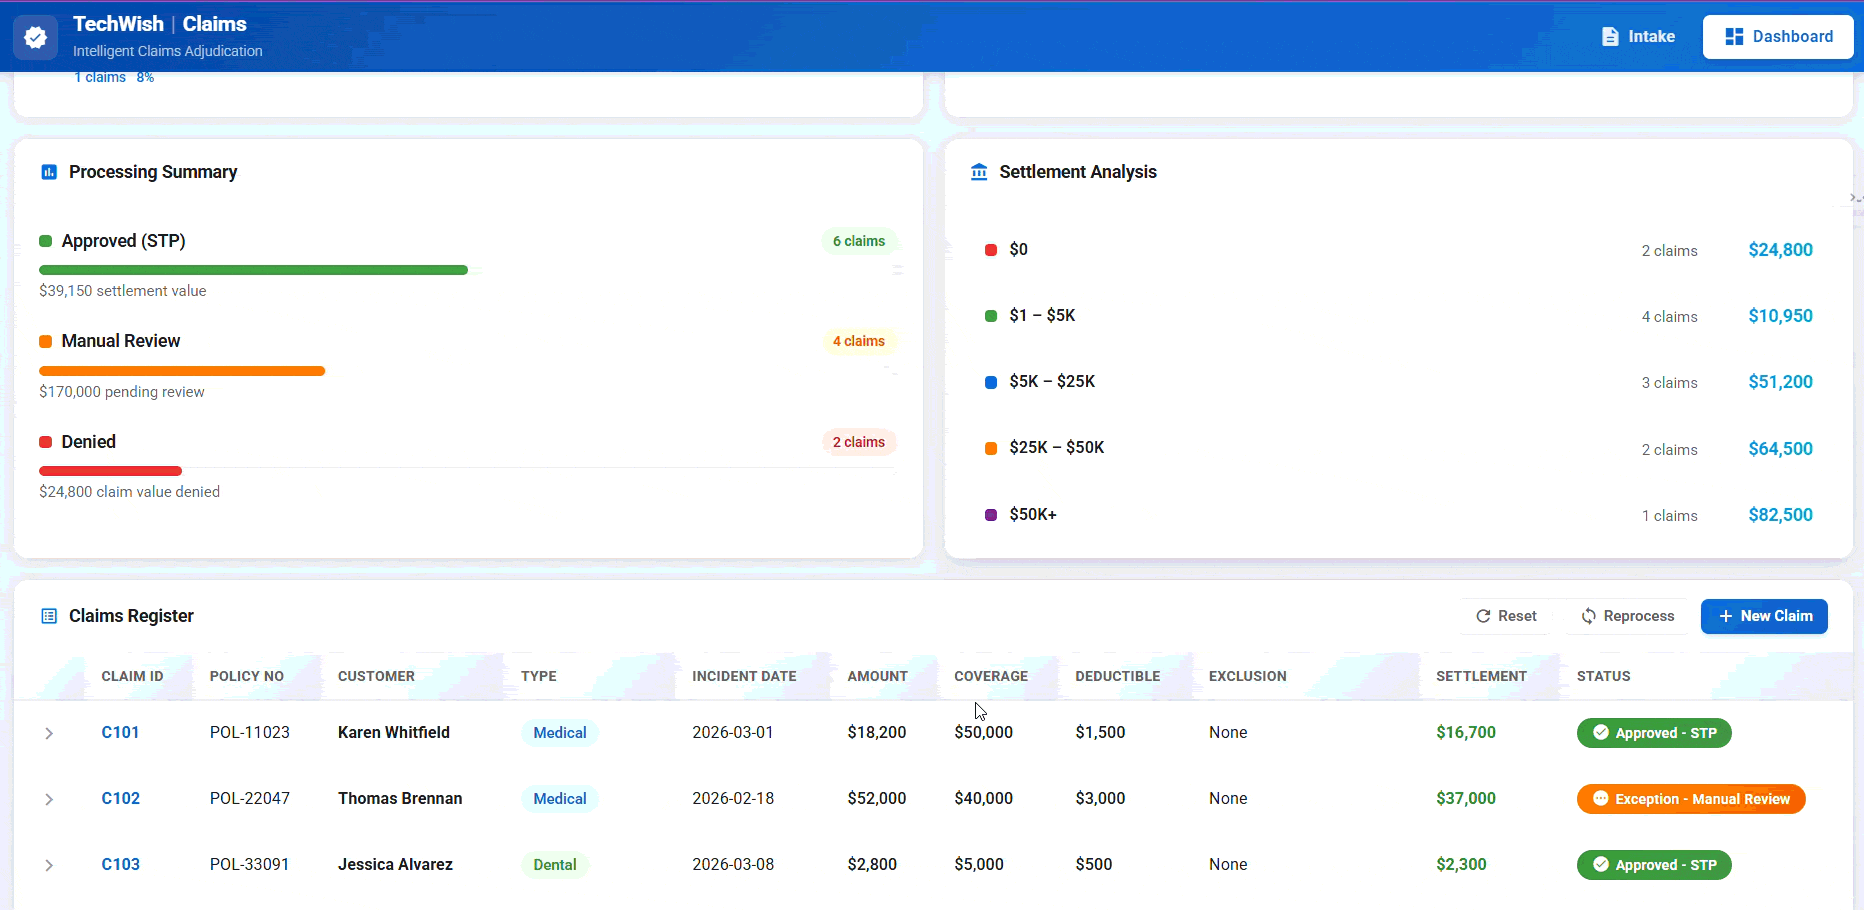Screen dimensions: 1864x910
Task: Click the TechWish verified badge logo
Action: click(x=35, y=37)
